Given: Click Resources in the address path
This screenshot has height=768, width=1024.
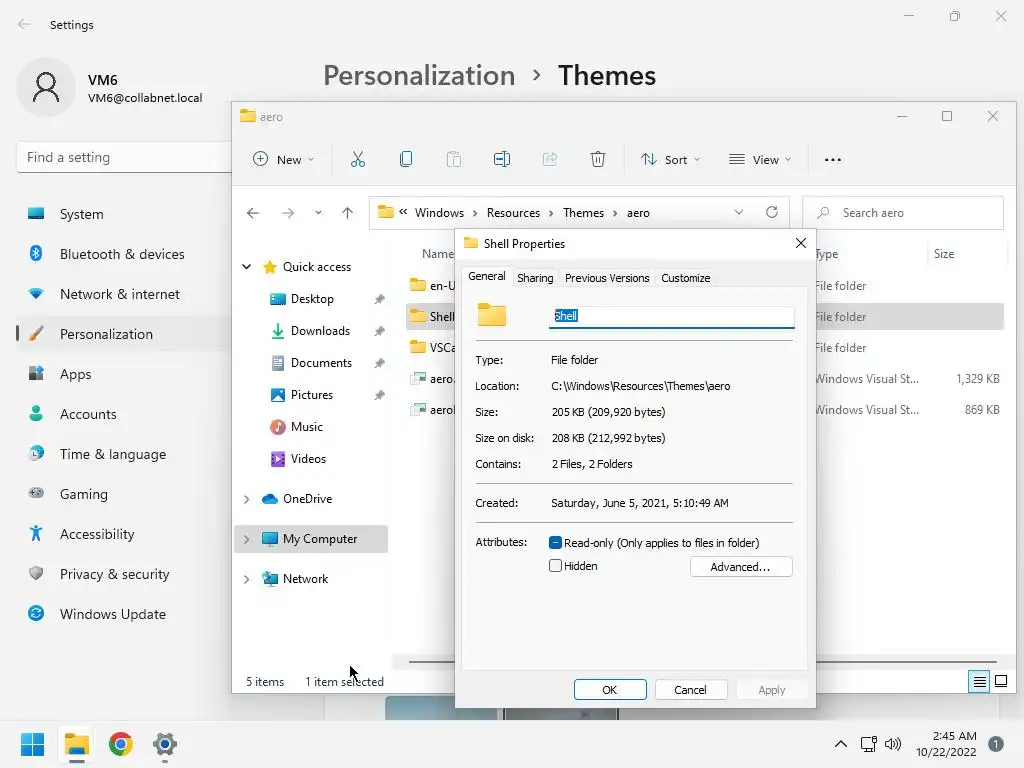Looking at the screenshot, I should coord(513,213).
